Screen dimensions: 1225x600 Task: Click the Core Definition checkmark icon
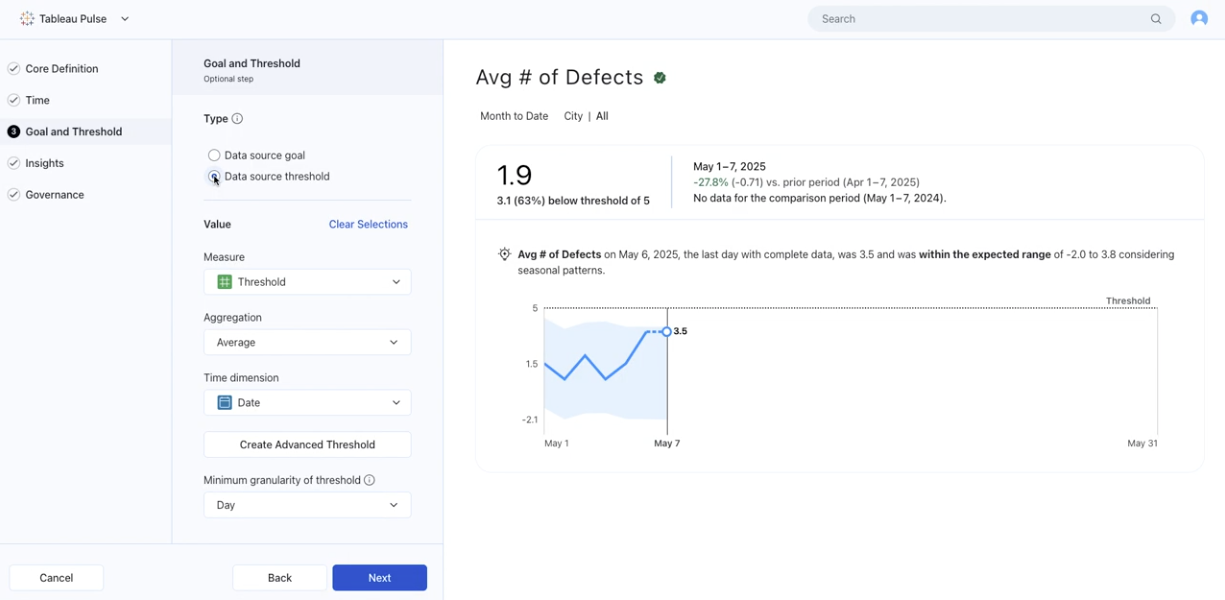[14, 69]
